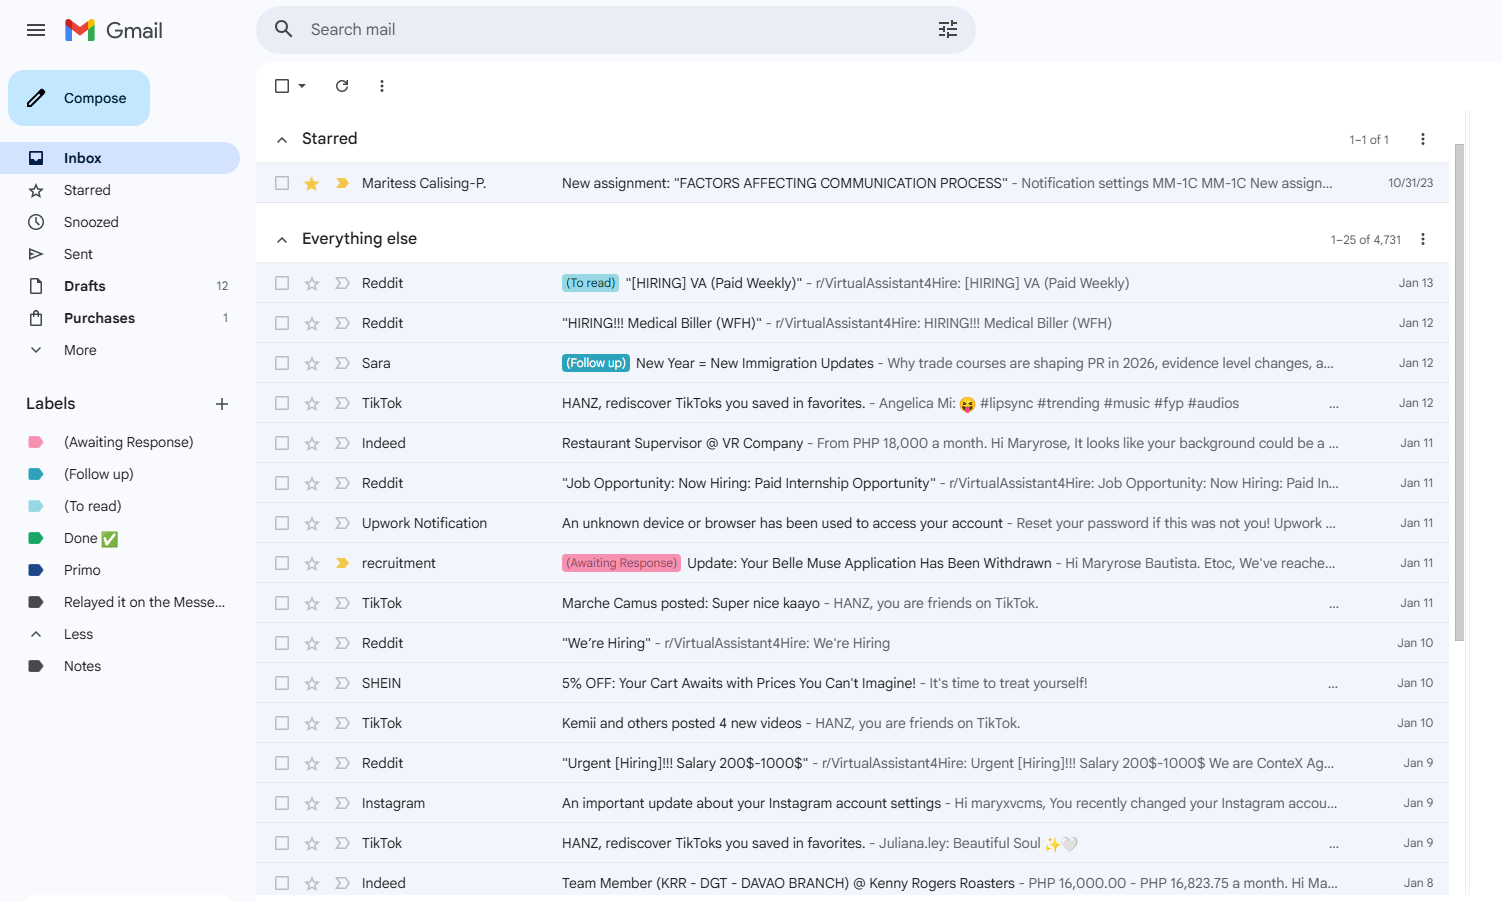Click the create new label plus icon
Viewport: 1502px width, 902px height.
(x=222, y=404)
